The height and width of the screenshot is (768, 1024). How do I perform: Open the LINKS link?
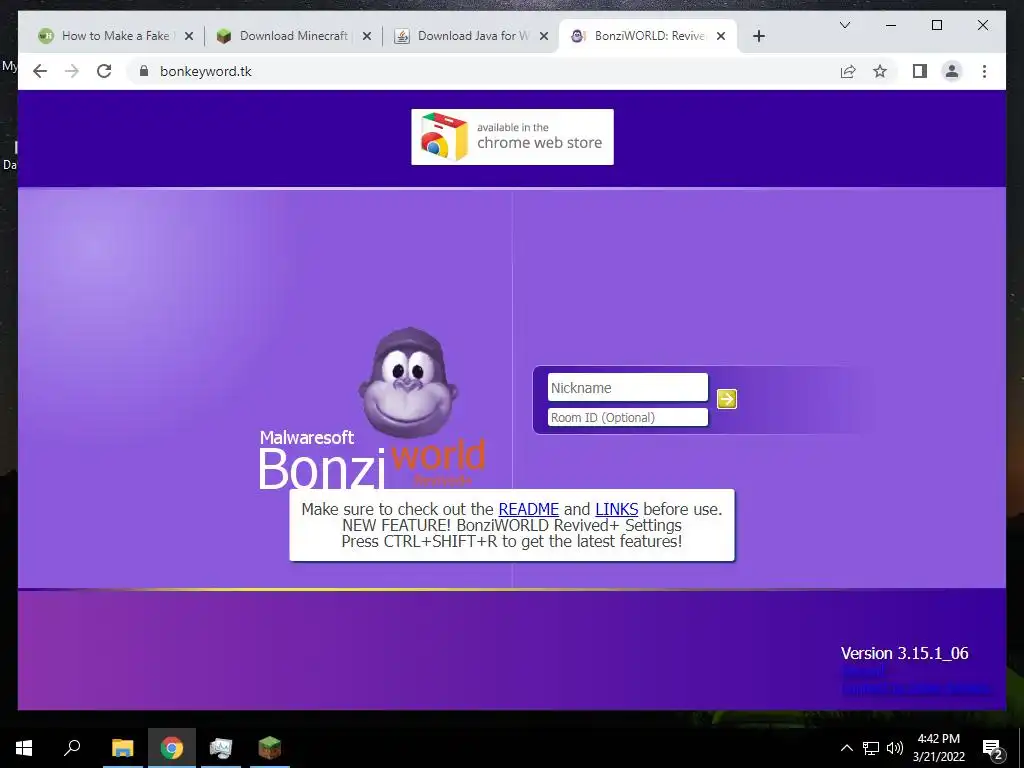point(616,509)
